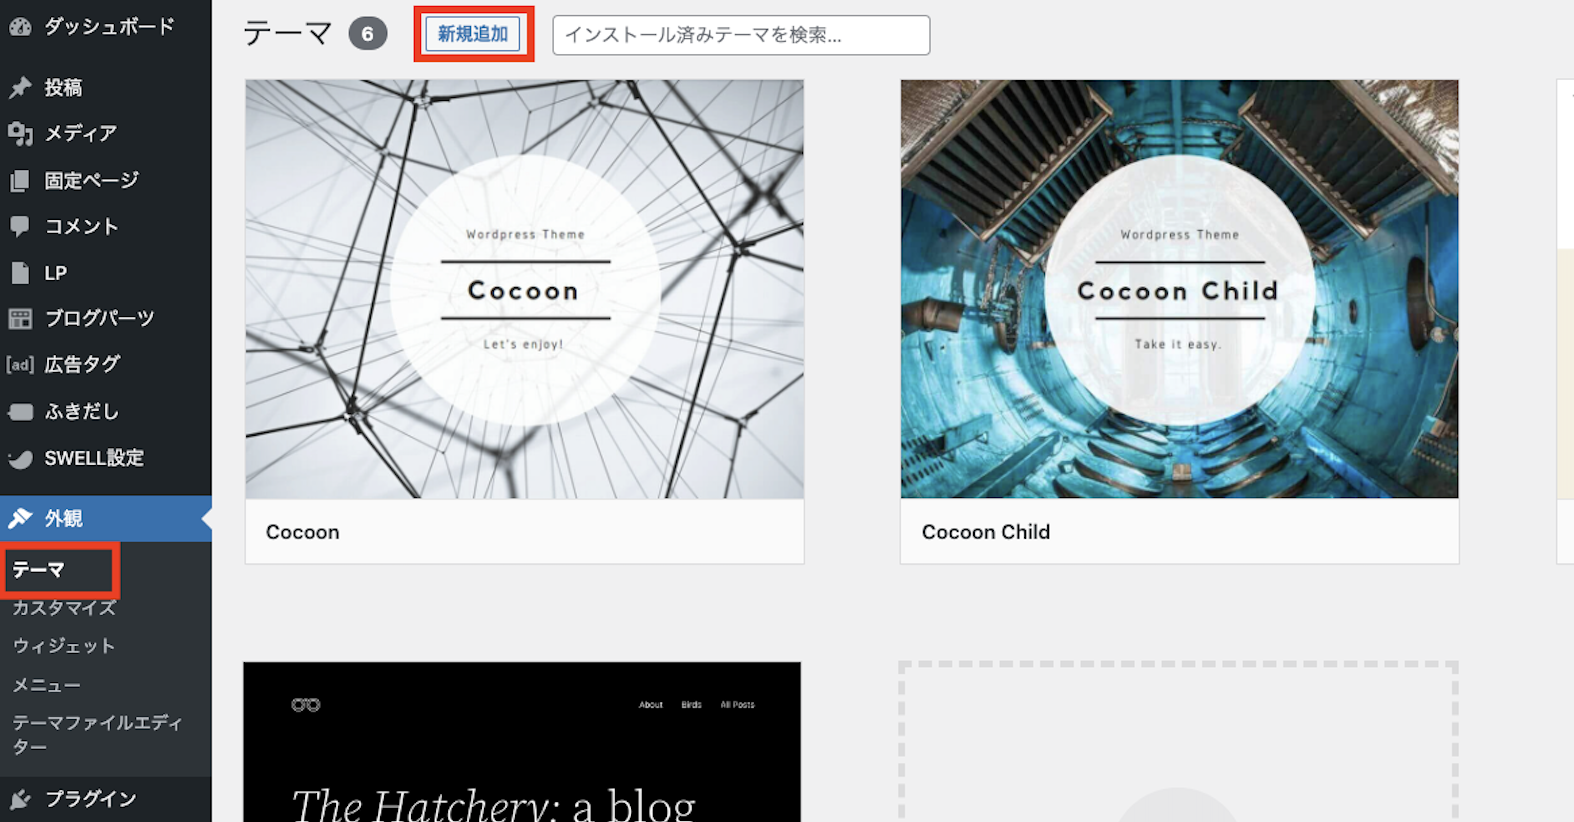
Task: Click the table icon beside ブログパーツ
Action: (20, 319)
